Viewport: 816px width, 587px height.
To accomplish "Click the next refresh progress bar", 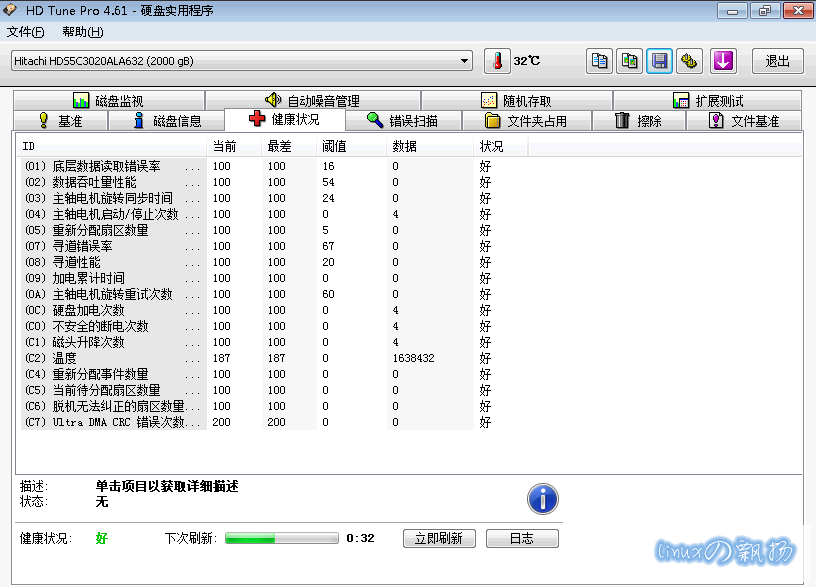I will tap(281, 538).
